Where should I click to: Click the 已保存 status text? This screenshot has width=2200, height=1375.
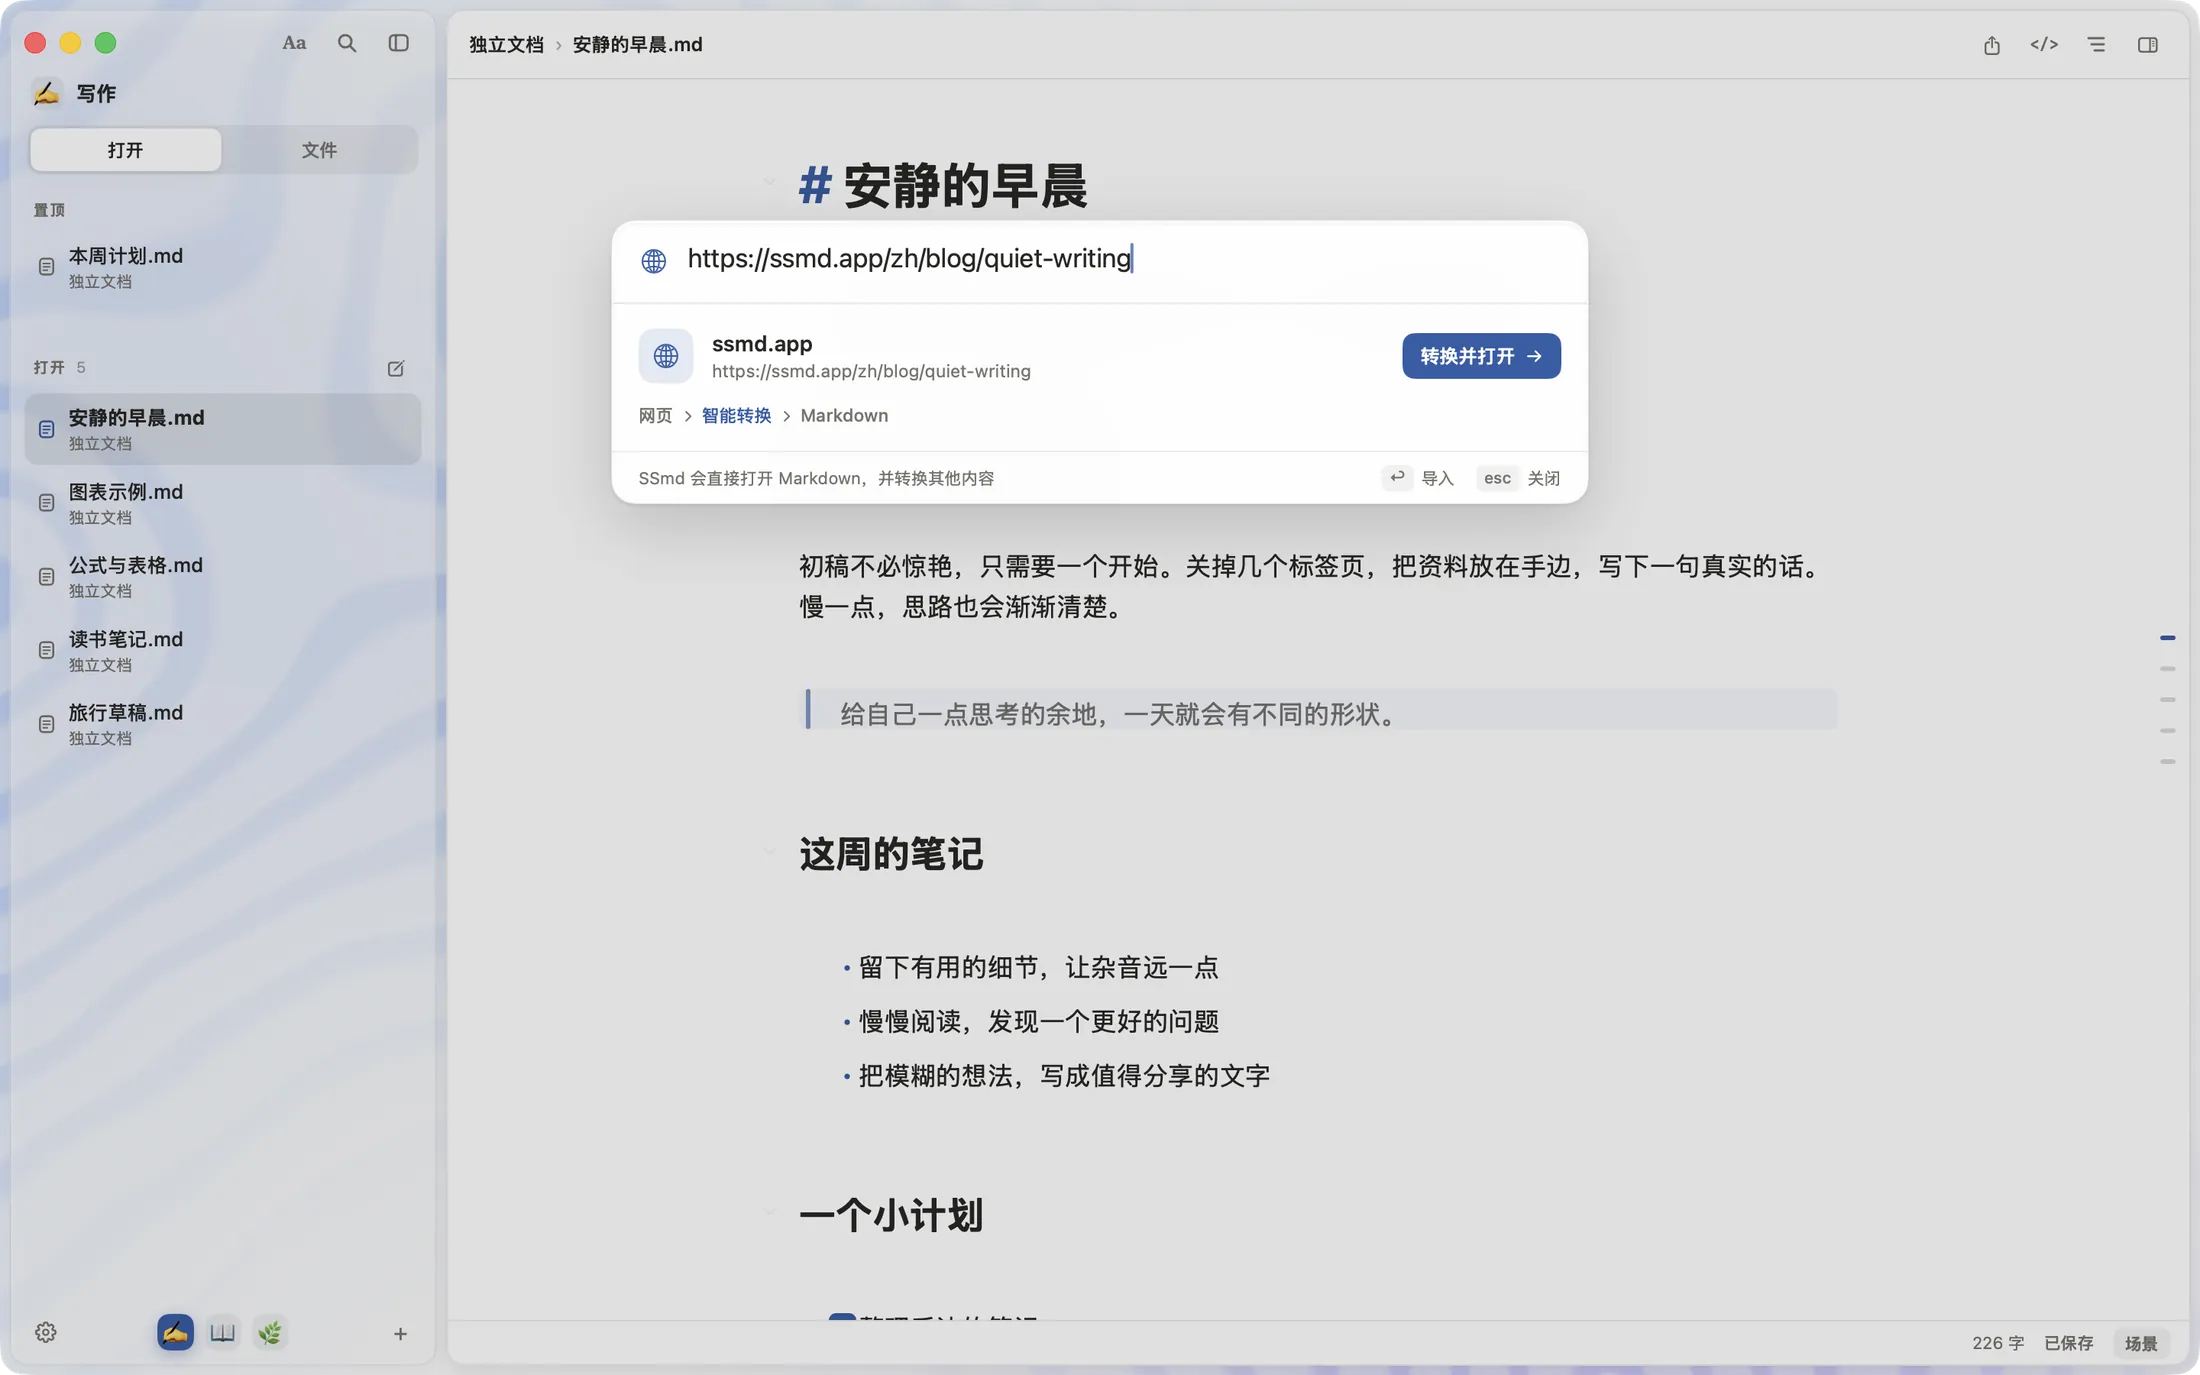2068,1343
